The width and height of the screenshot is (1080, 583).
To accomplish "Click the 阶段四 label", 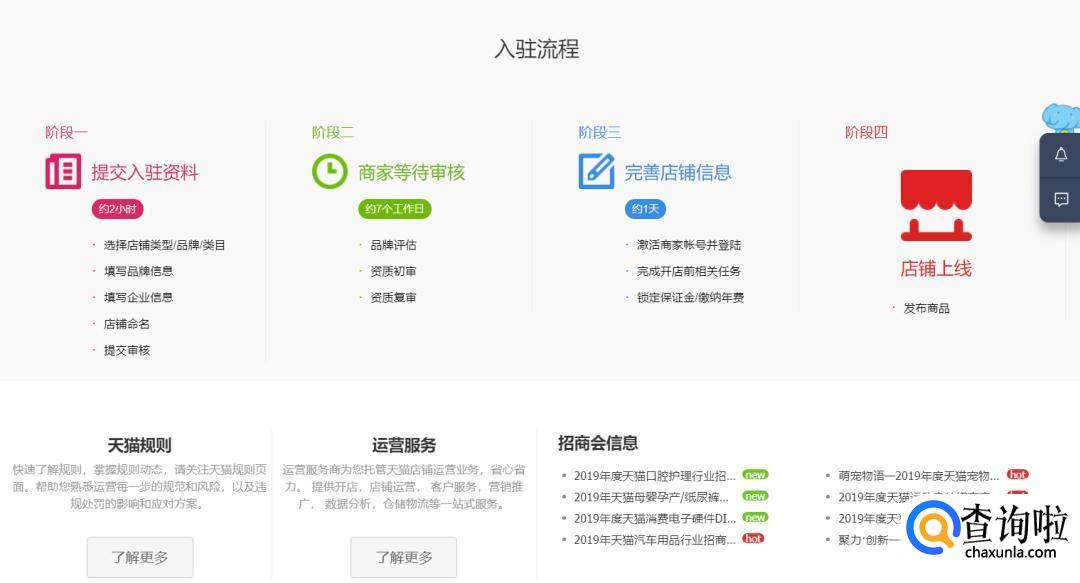I will point(866,132).
